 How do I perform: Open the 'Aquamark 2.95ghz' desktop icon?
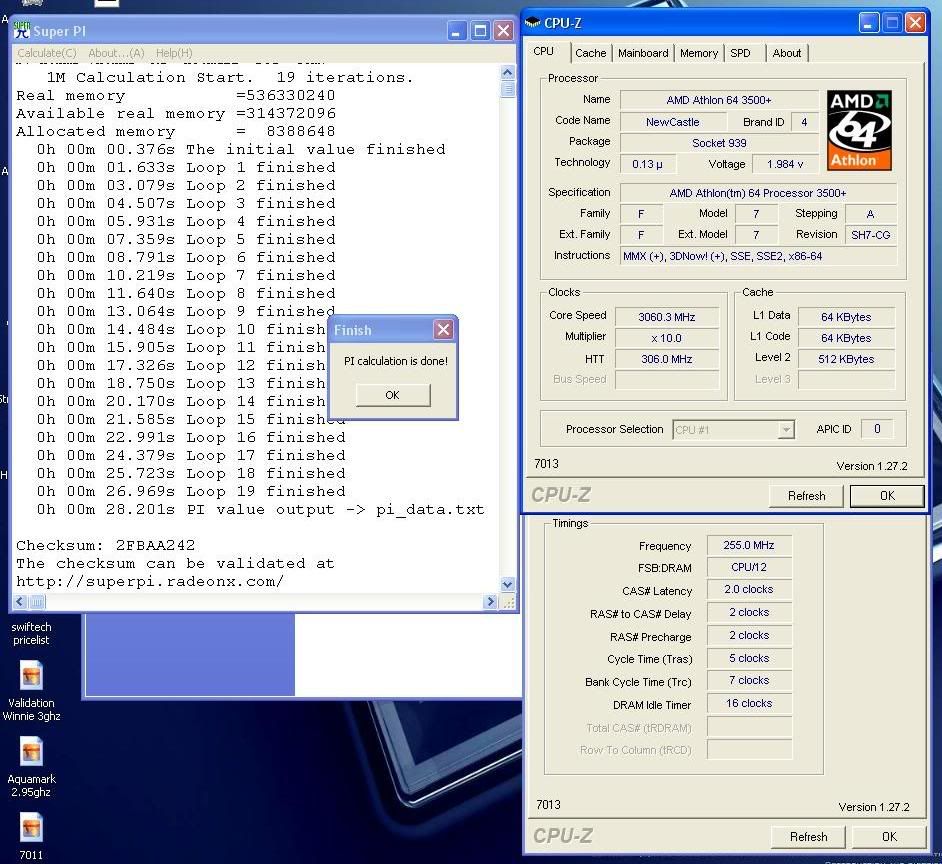point(31,767)
